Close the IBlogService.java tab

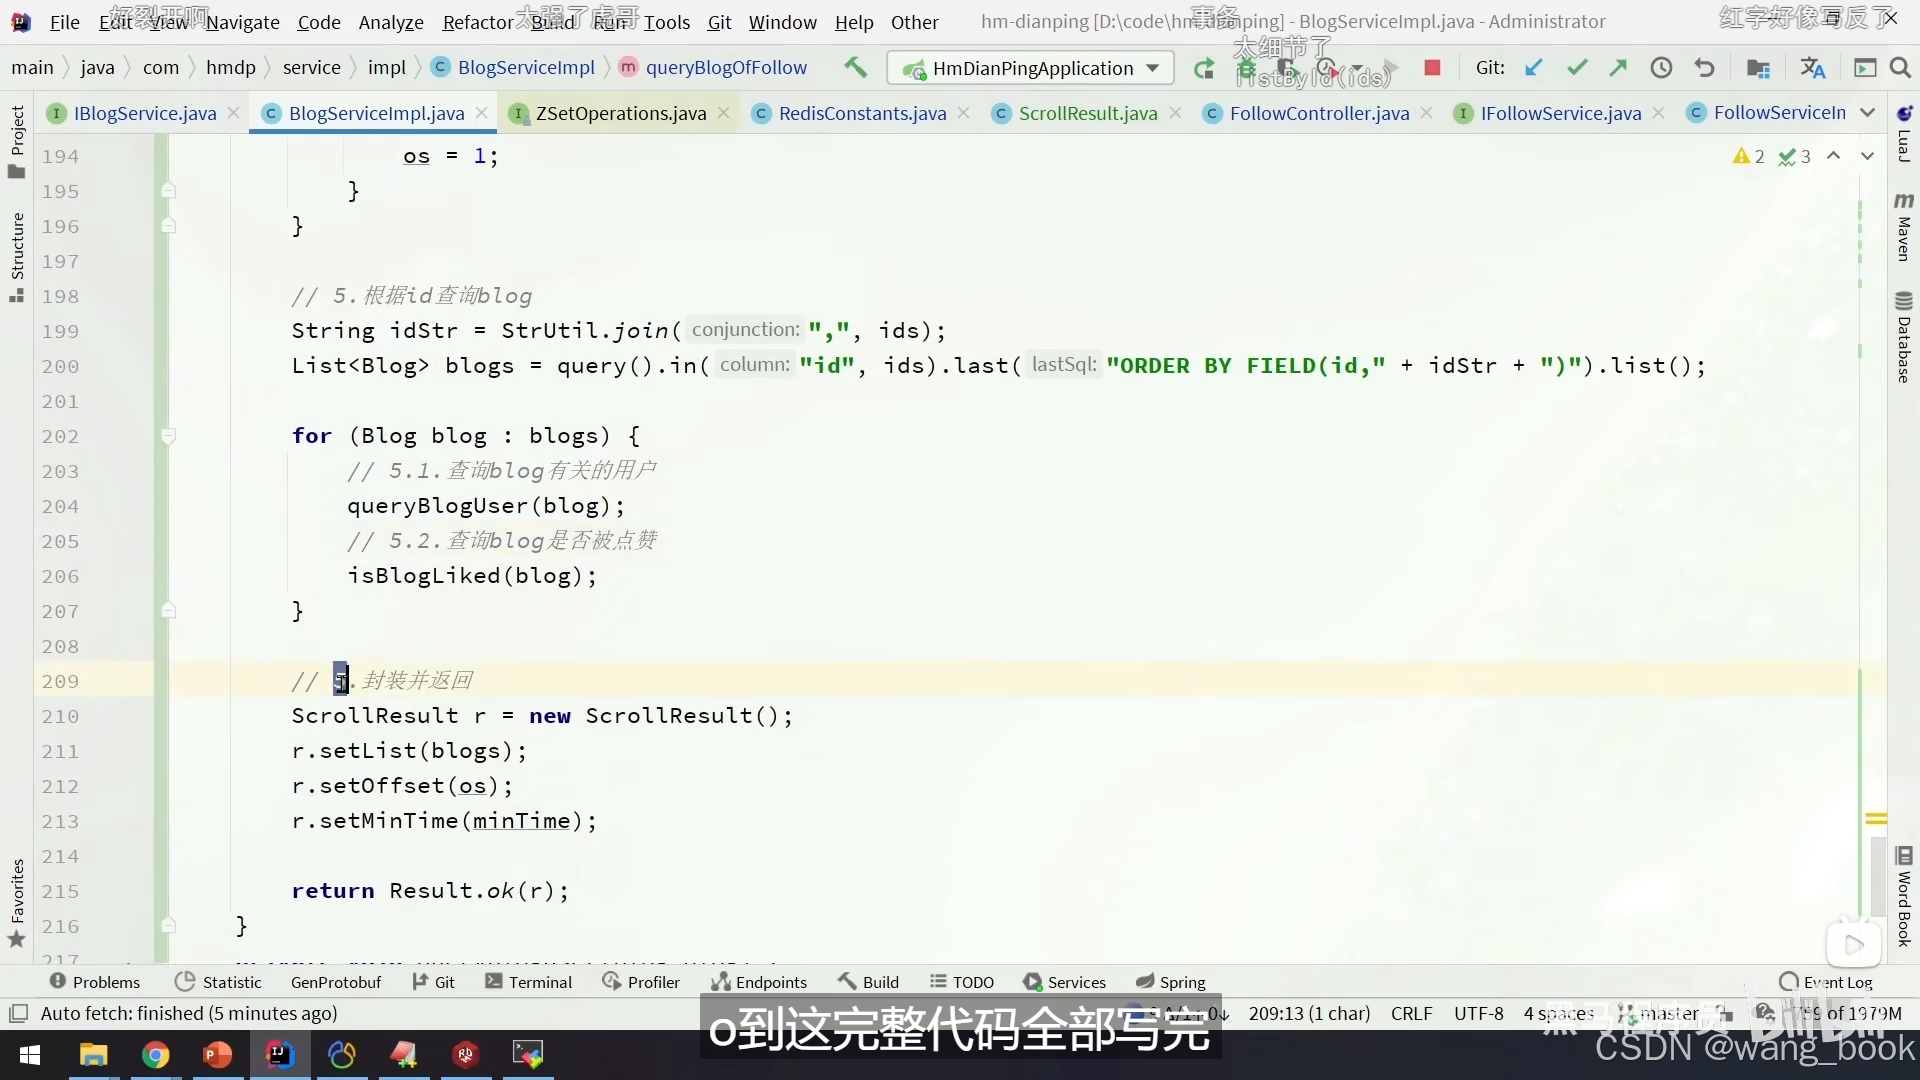tap(233, 113)
